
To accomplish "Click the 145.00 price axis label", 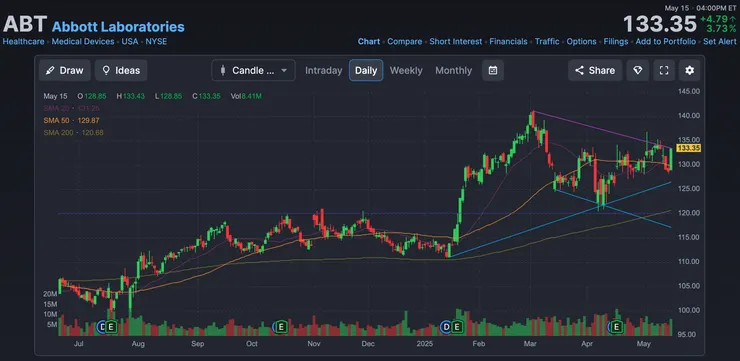I will point(689,91).
